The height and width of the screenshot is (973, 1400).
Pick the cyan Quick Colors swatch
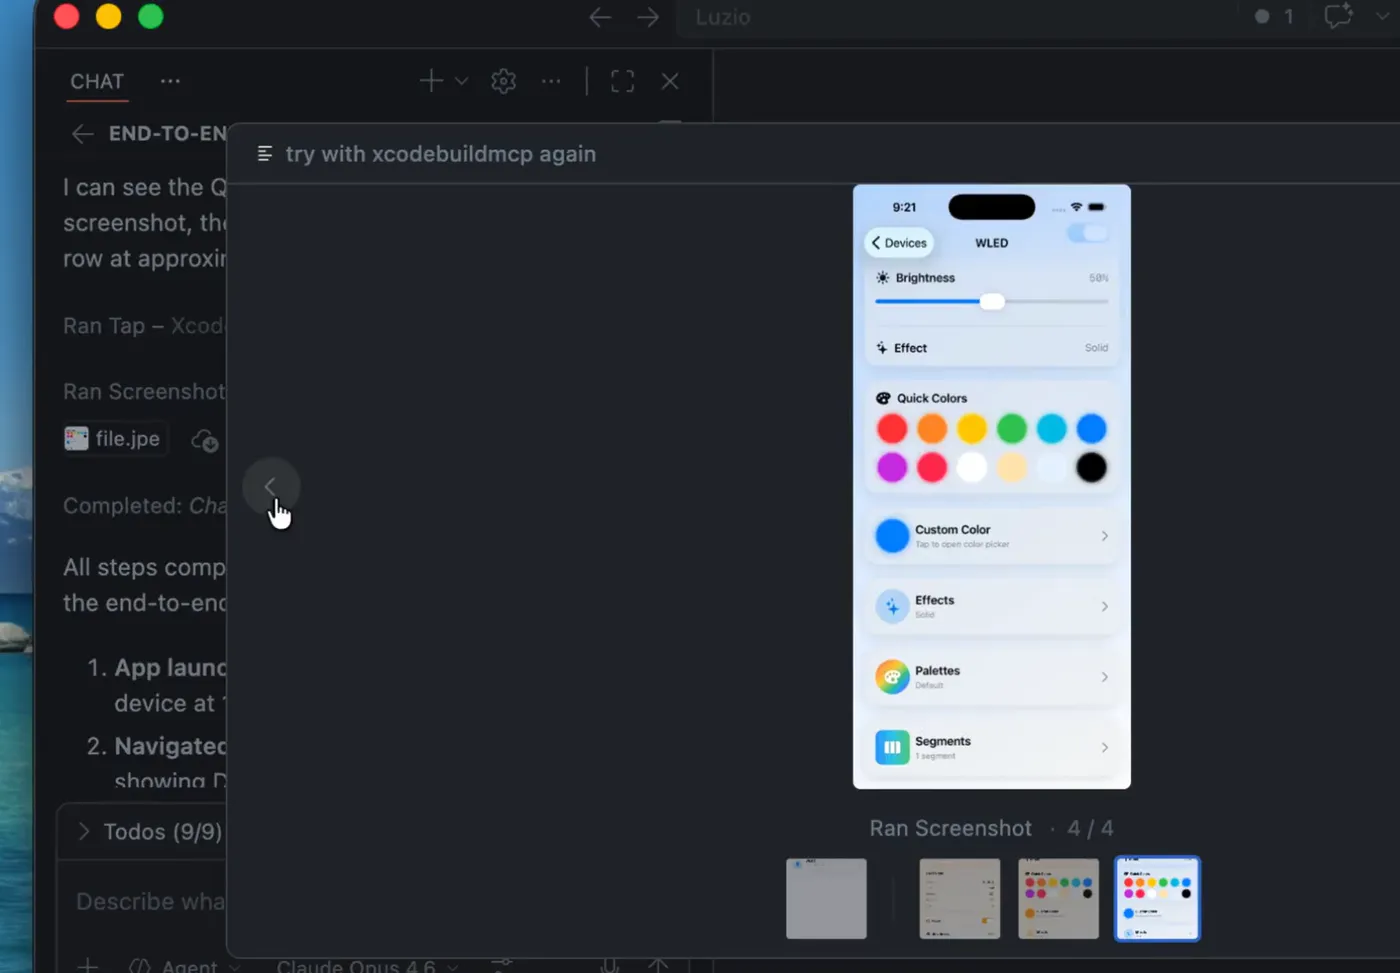tap(1052, 429)
